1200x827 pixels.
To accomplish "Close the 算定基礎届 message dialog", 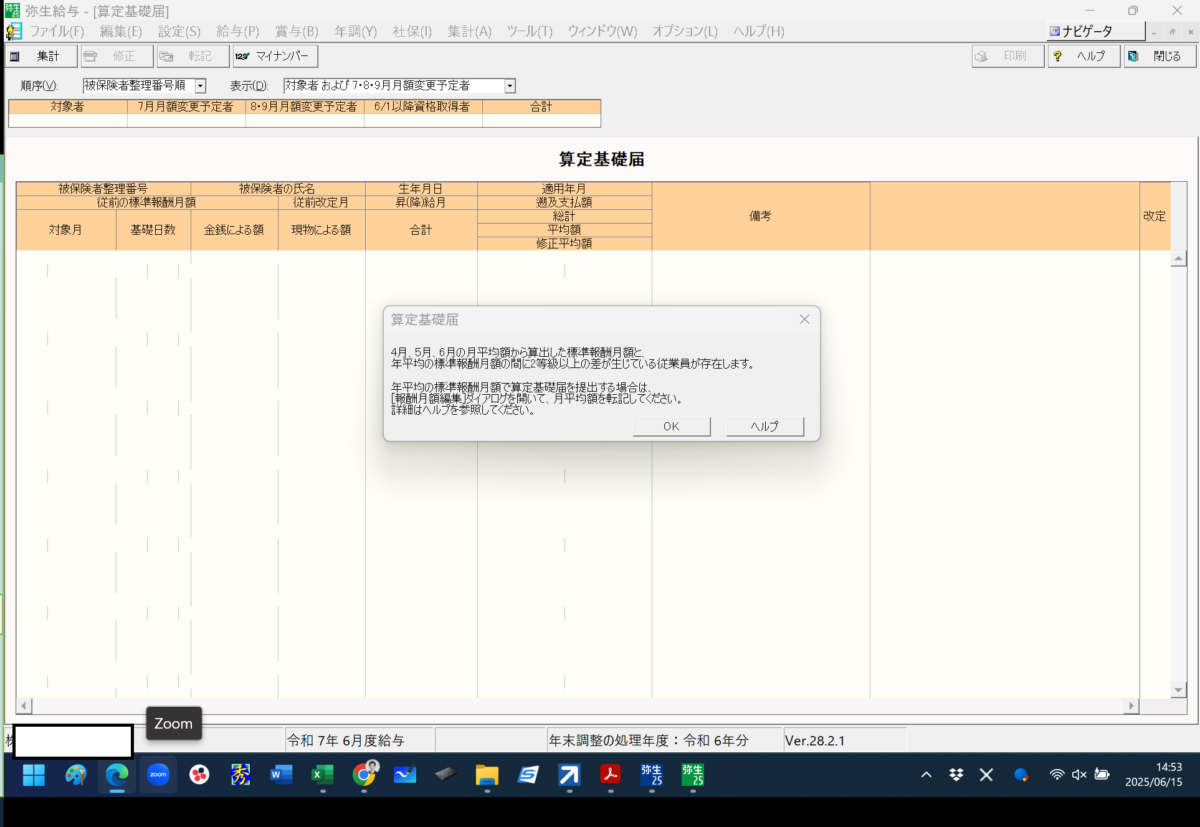I will click(804, 319).
